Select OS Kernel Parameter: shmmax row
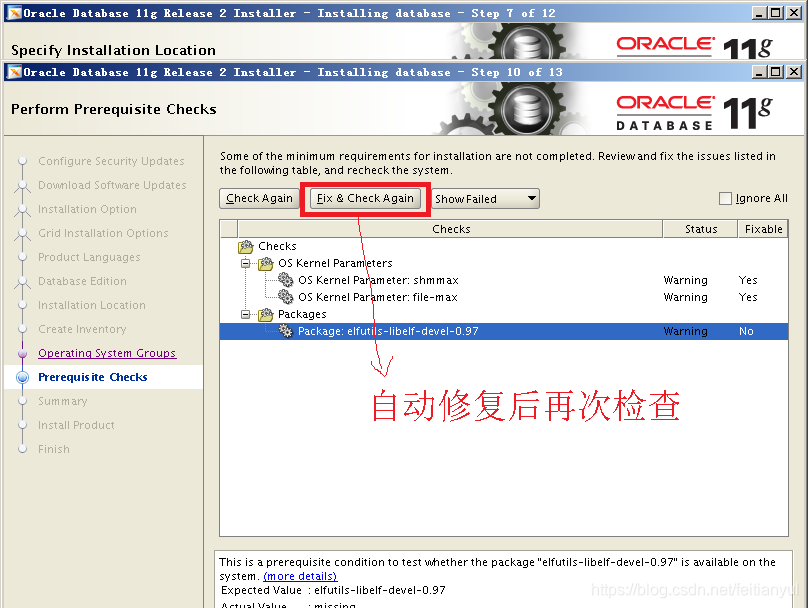This screenshot has width=808, height=608. click(x=504, y=280)
